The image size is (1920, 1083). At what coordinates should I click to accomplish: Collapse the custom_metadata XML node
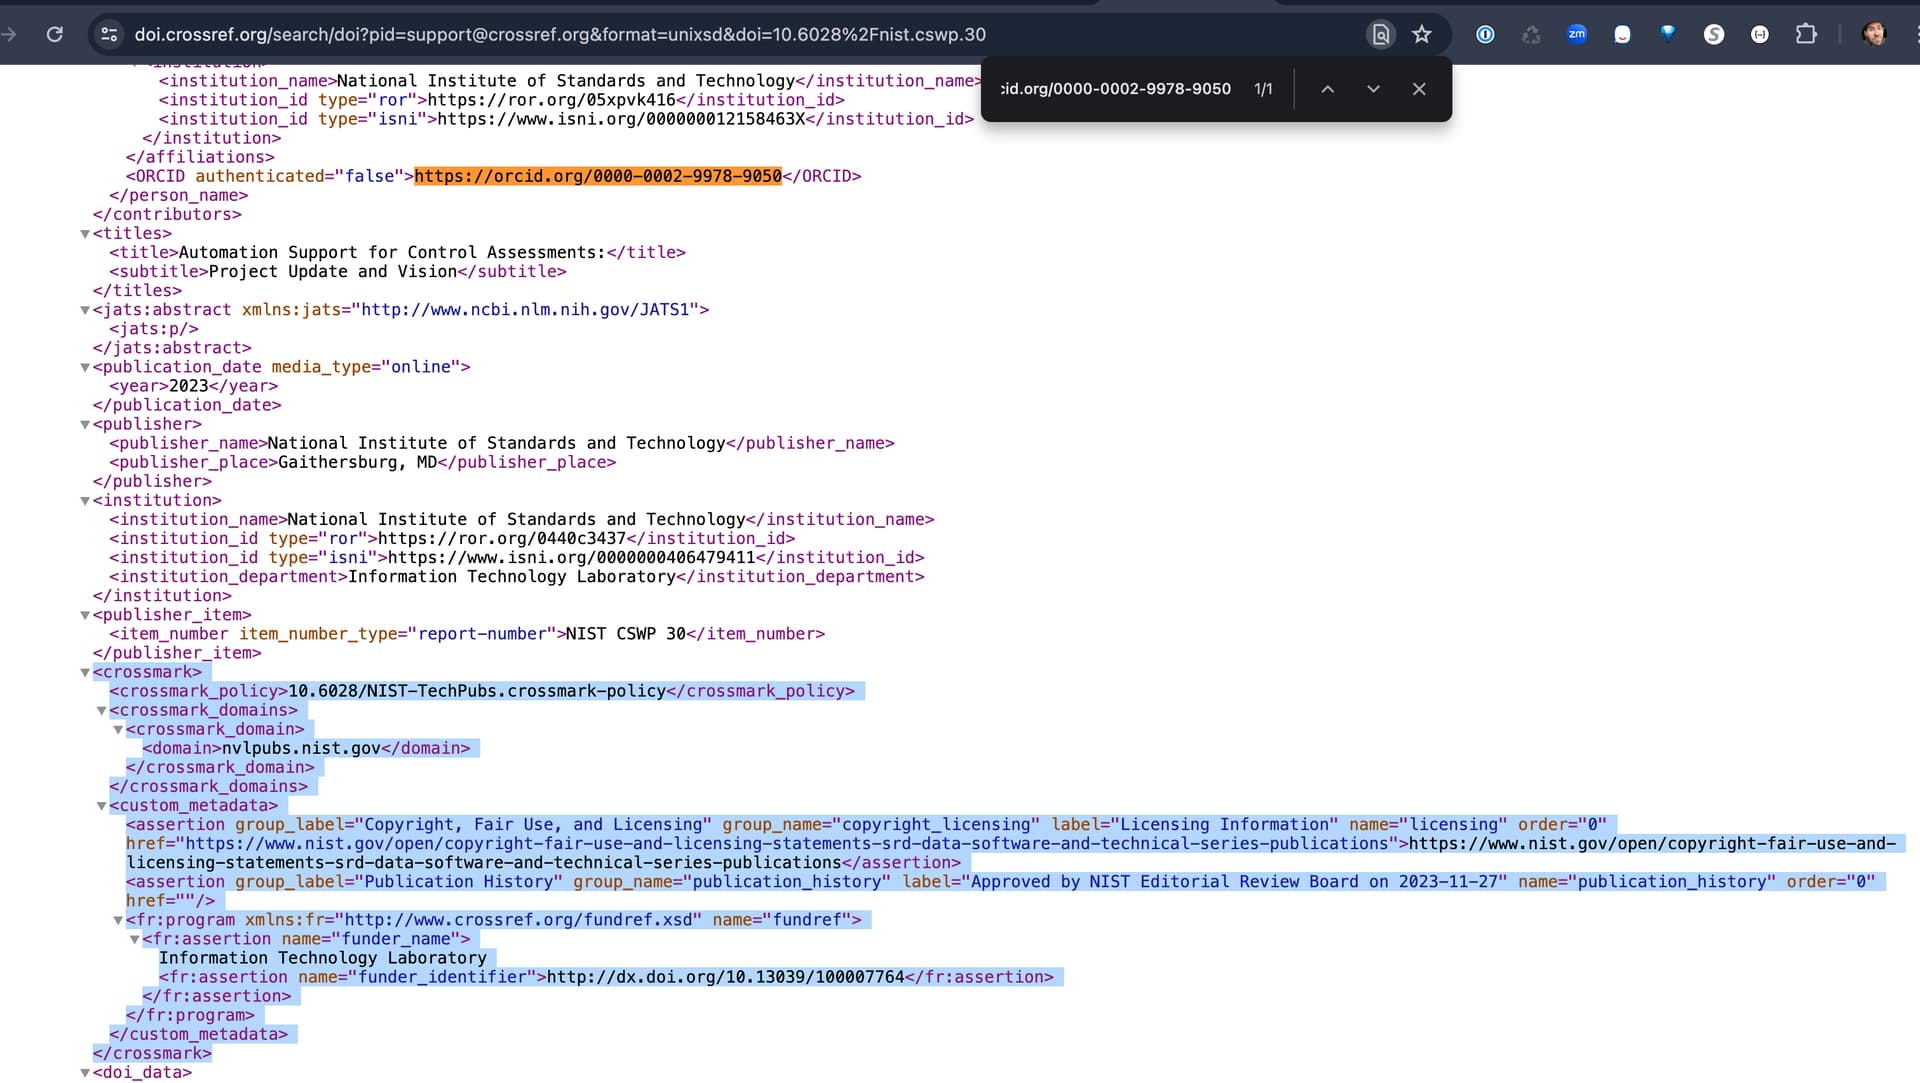tap(101, 806)
